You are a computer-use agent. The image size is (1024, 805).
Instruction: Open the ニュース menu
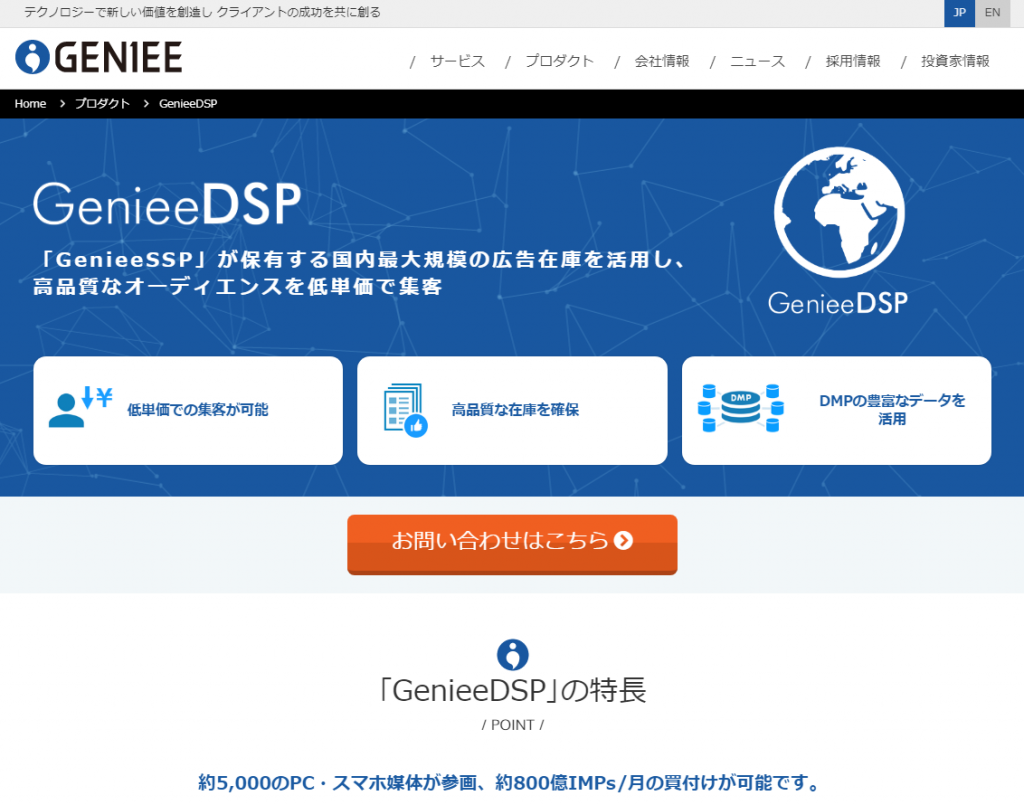[x=758, y=61]
